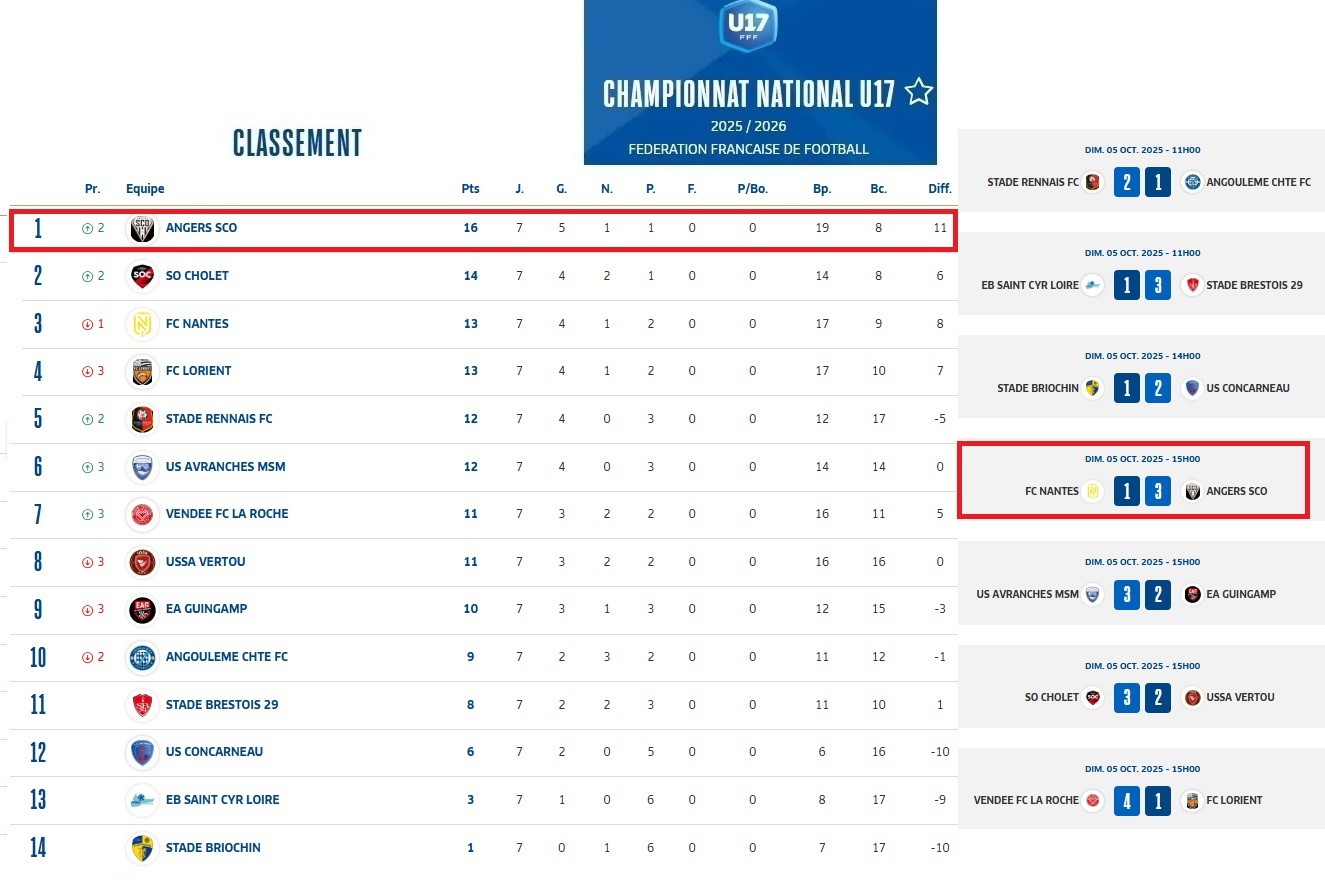Viewport: 1325px width, 890px height.
Task: Click the FC Lorient logo in the table
Action: [x=142, y=371]
